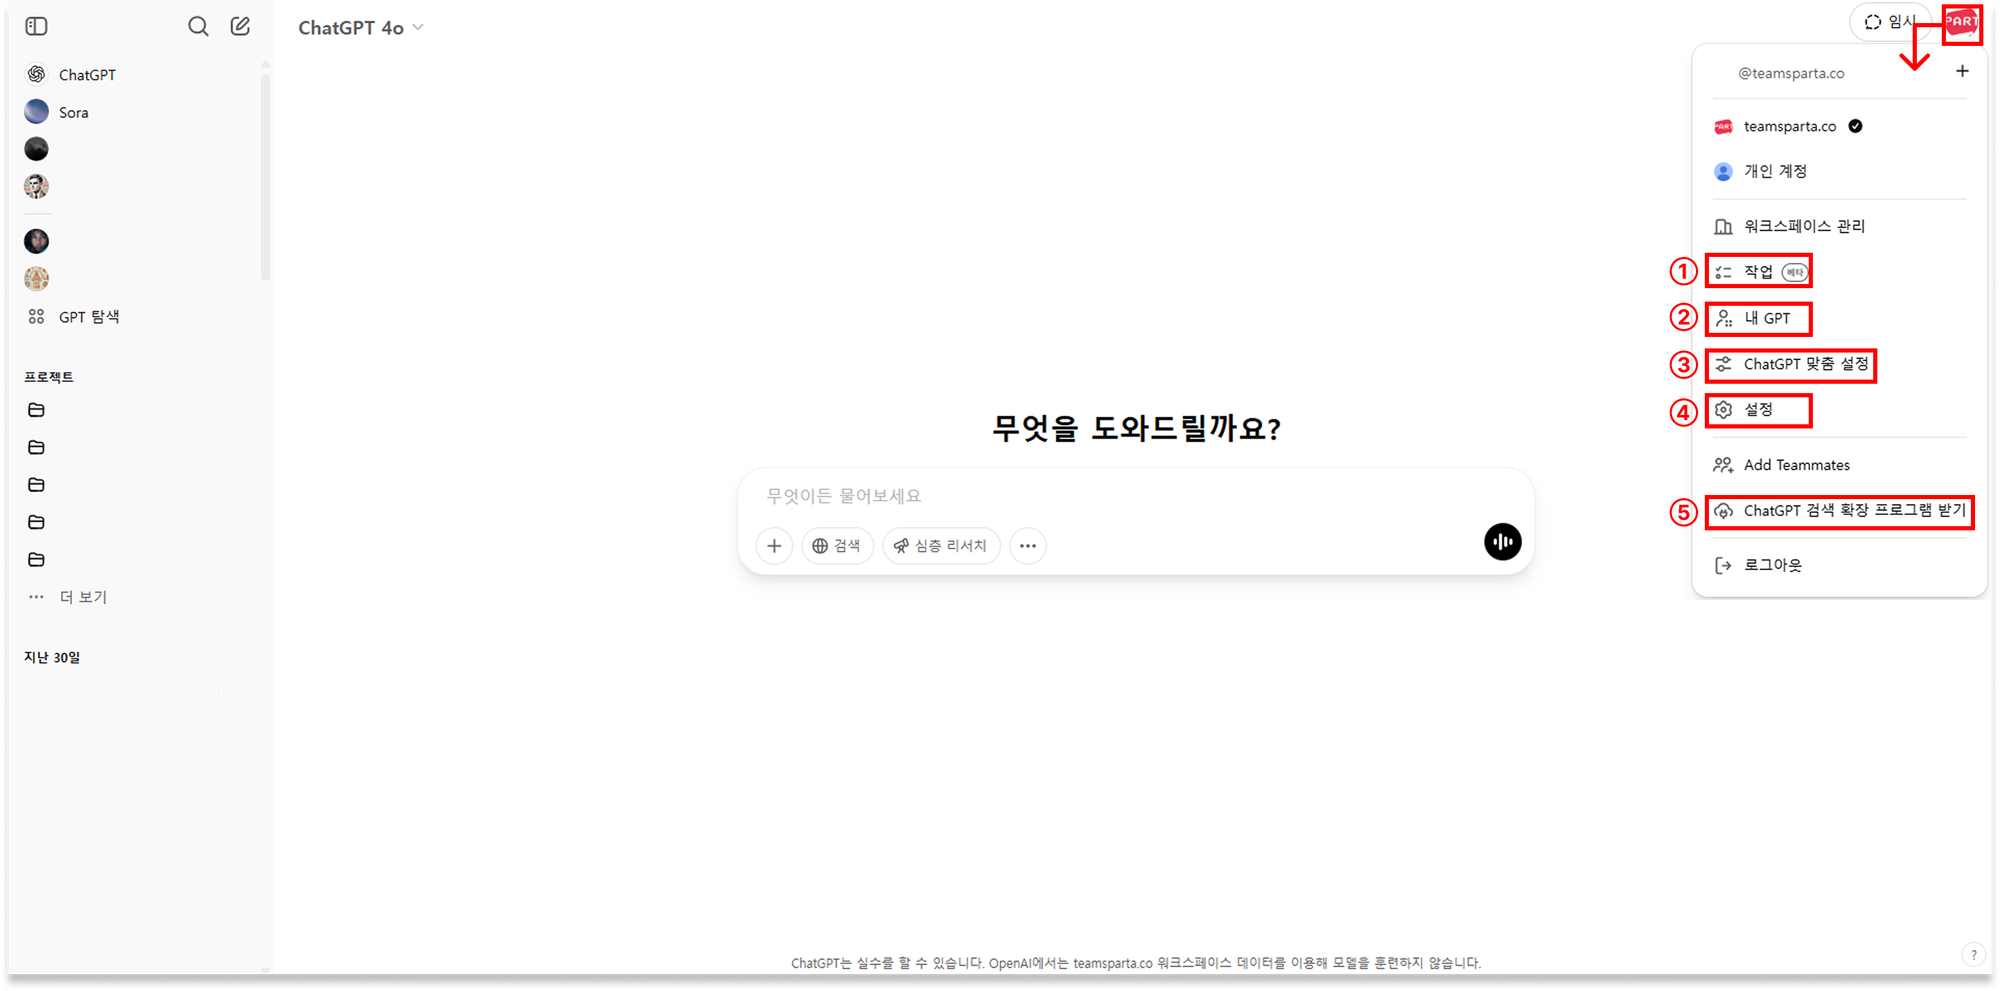Click the plus attach button in composer

pos(774,546)
